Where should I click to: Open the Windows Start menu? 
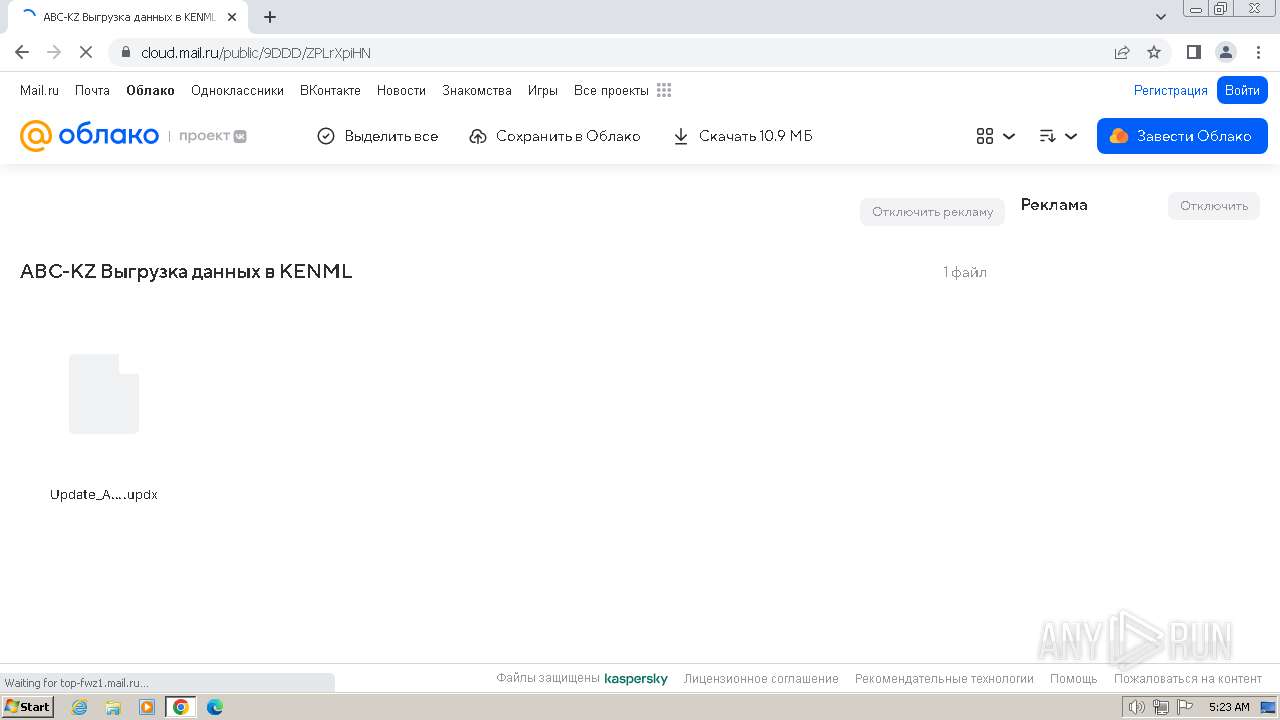(x=28, y=706)
